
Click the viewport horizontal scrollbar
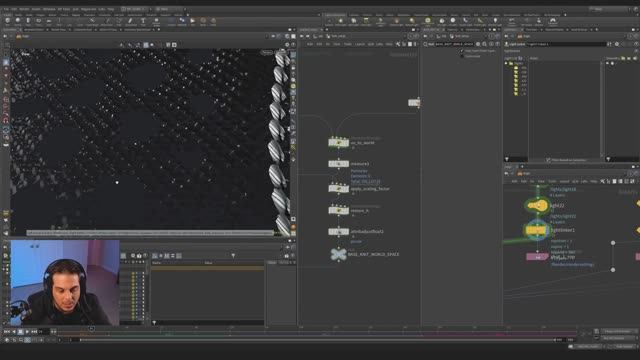pyautogui.click(x=150, y=233)
